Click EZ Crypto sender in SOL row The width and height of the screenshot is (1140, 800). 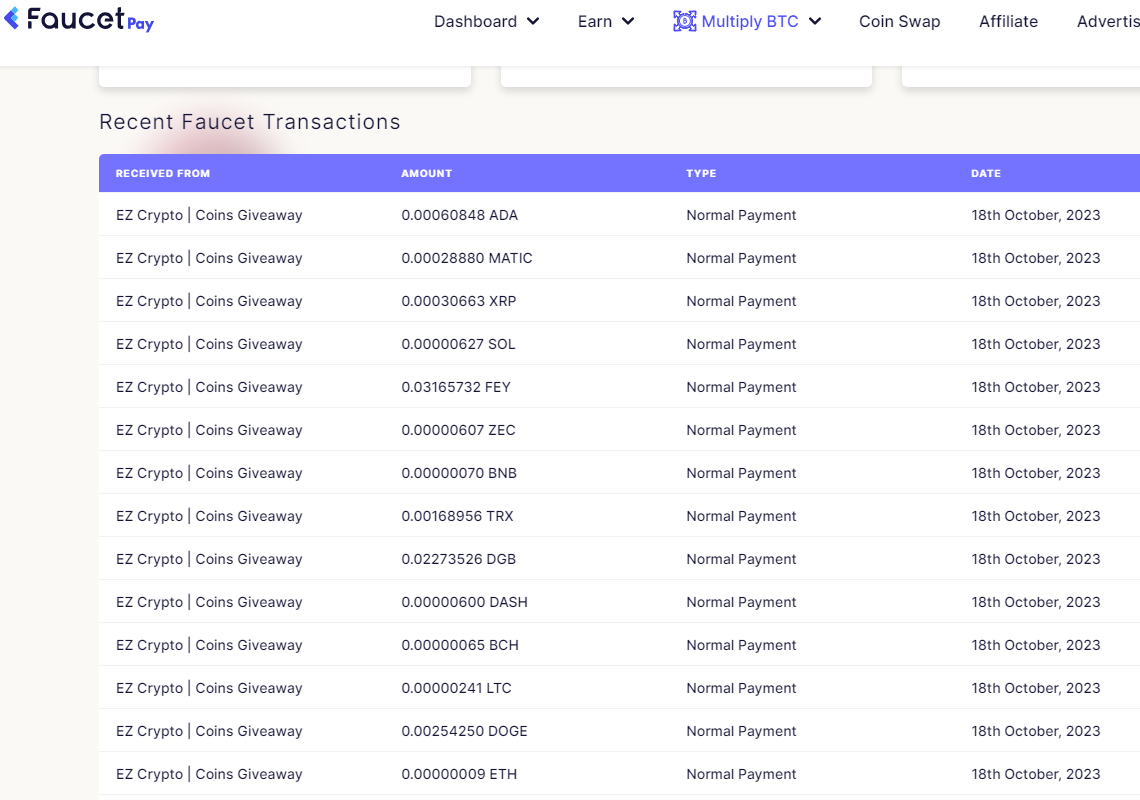(209, 344)
